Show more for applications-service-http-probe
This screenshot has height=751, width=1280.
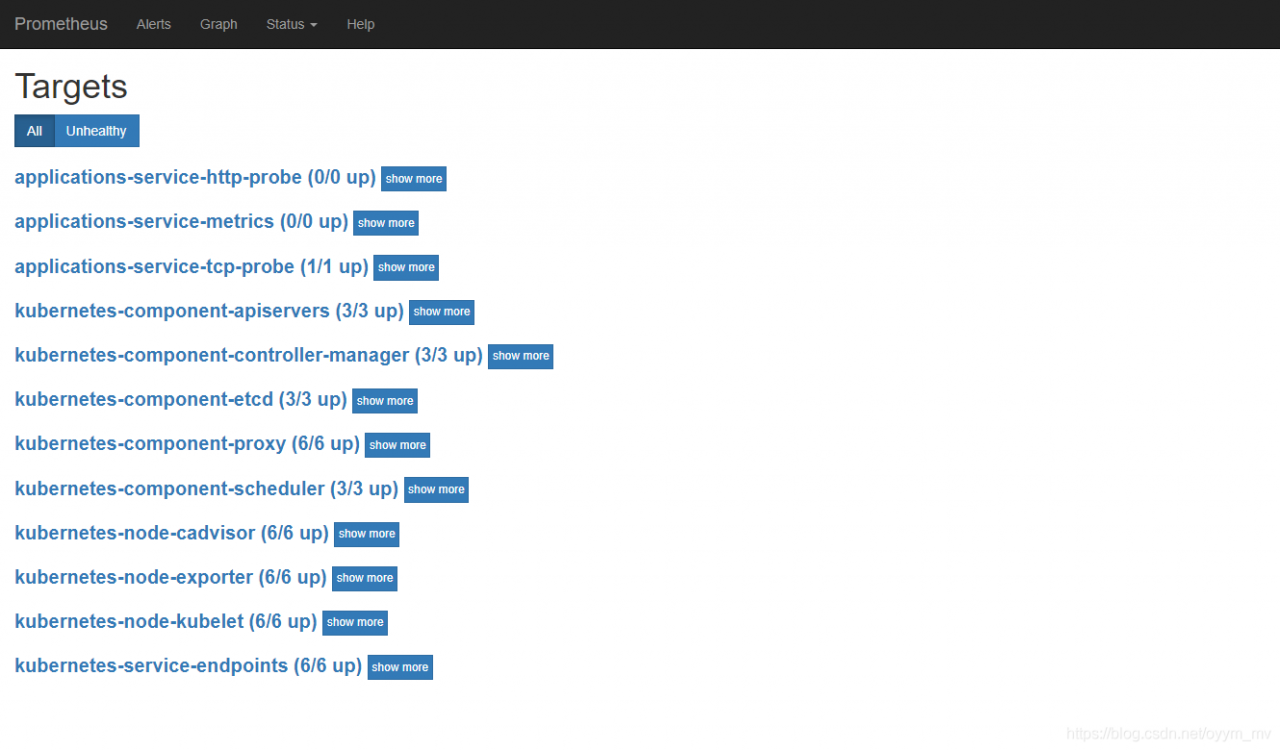coord(414,179)
